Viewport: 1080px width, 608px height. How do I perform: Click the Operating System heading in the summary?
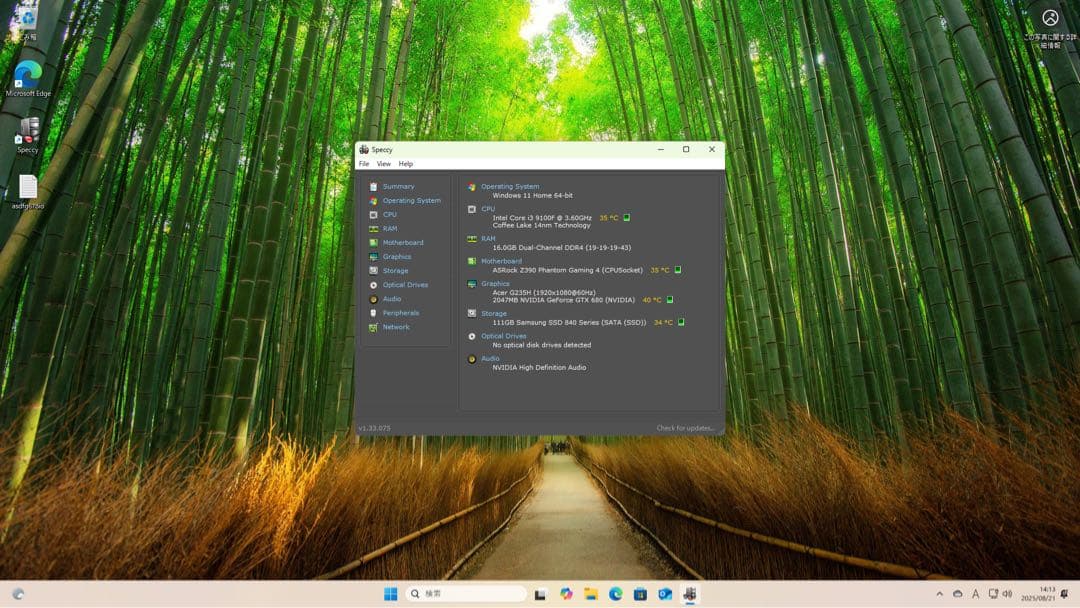tap(509, 185)
